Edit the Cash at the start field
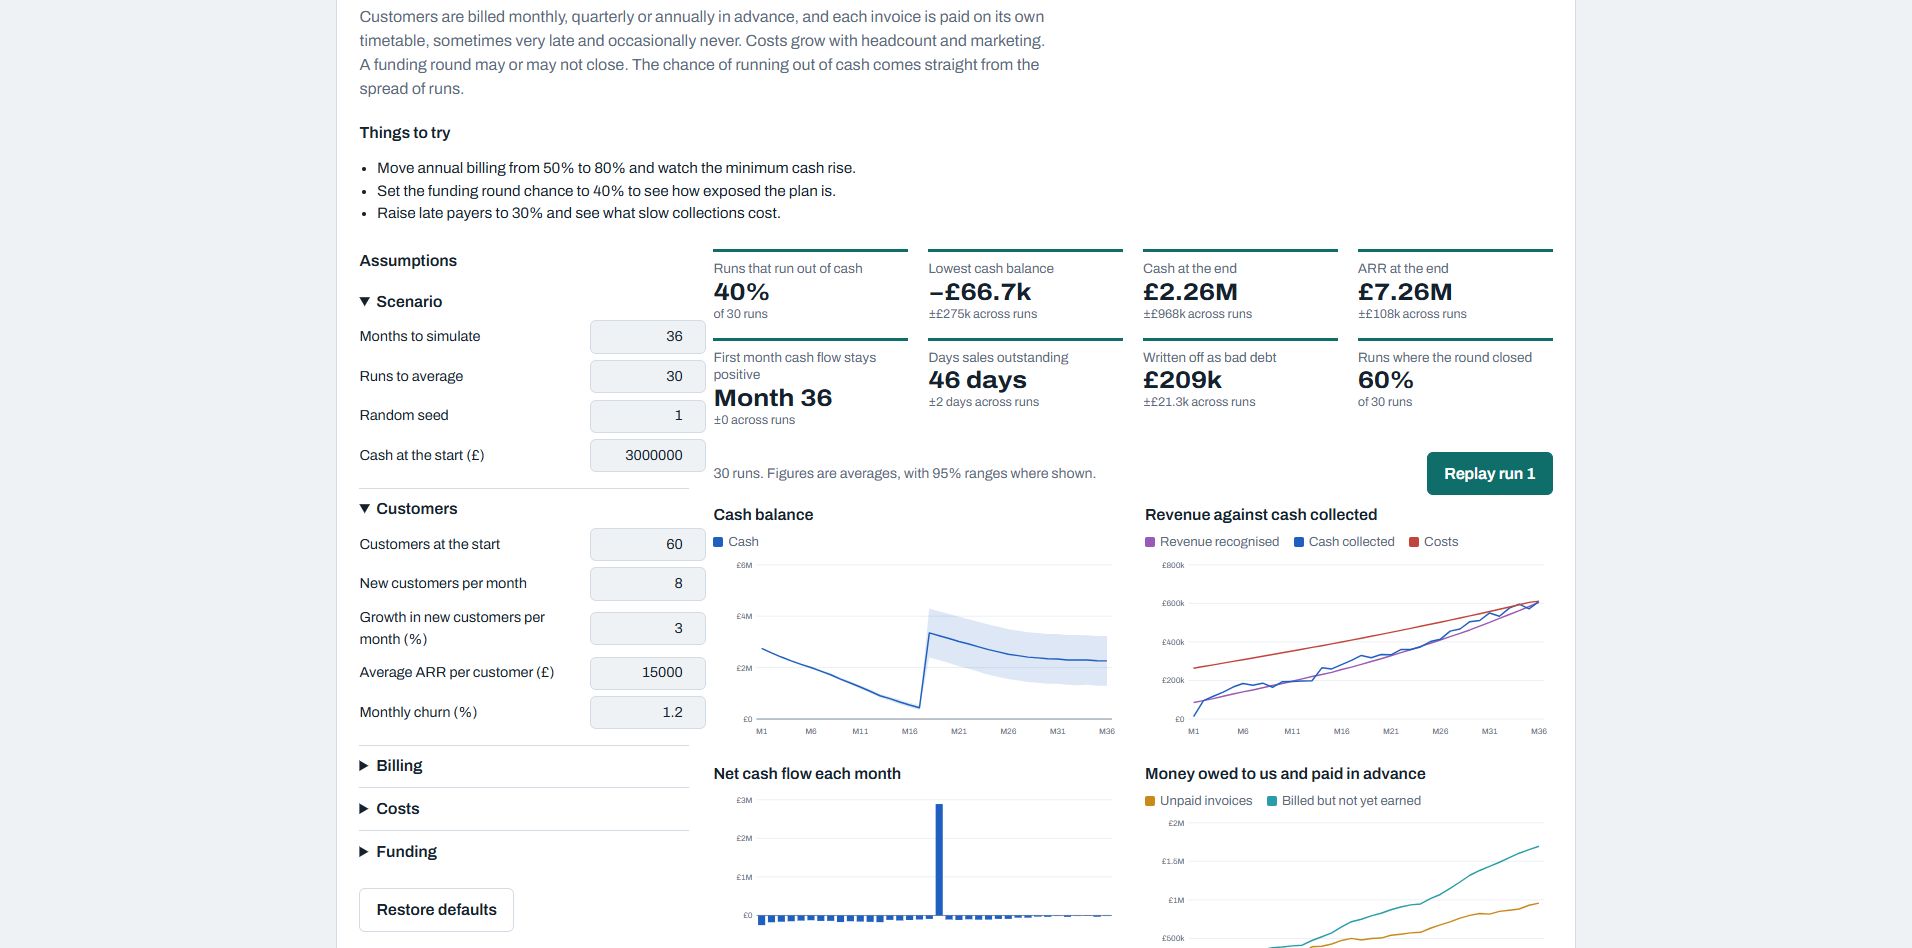This screenshot has height=948, width=1912. click(x=647, y=455)
